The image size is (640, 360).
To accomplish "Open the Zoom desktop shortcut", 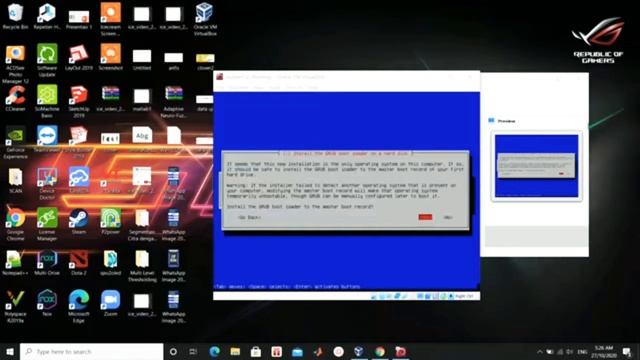I will point(111,303).
